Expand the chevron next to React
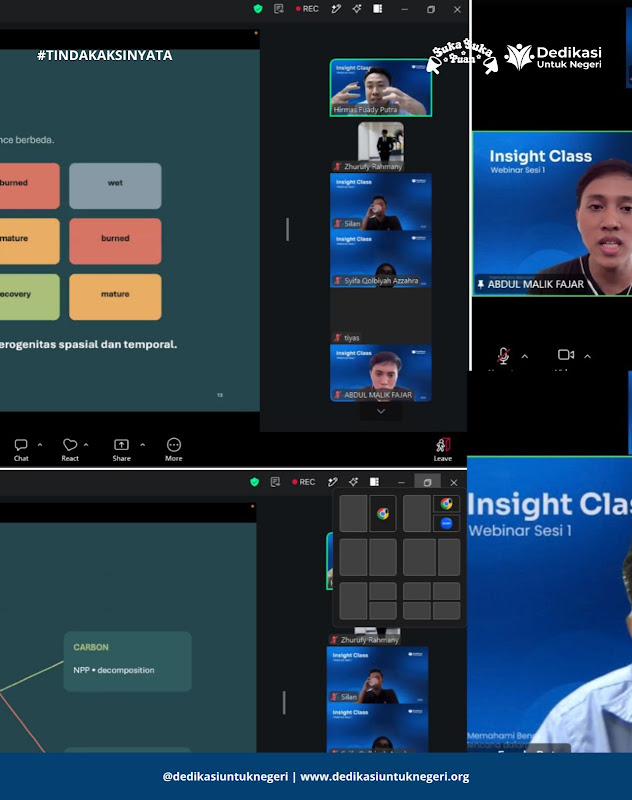The image size is (632, 800). (x=86, y=445)
